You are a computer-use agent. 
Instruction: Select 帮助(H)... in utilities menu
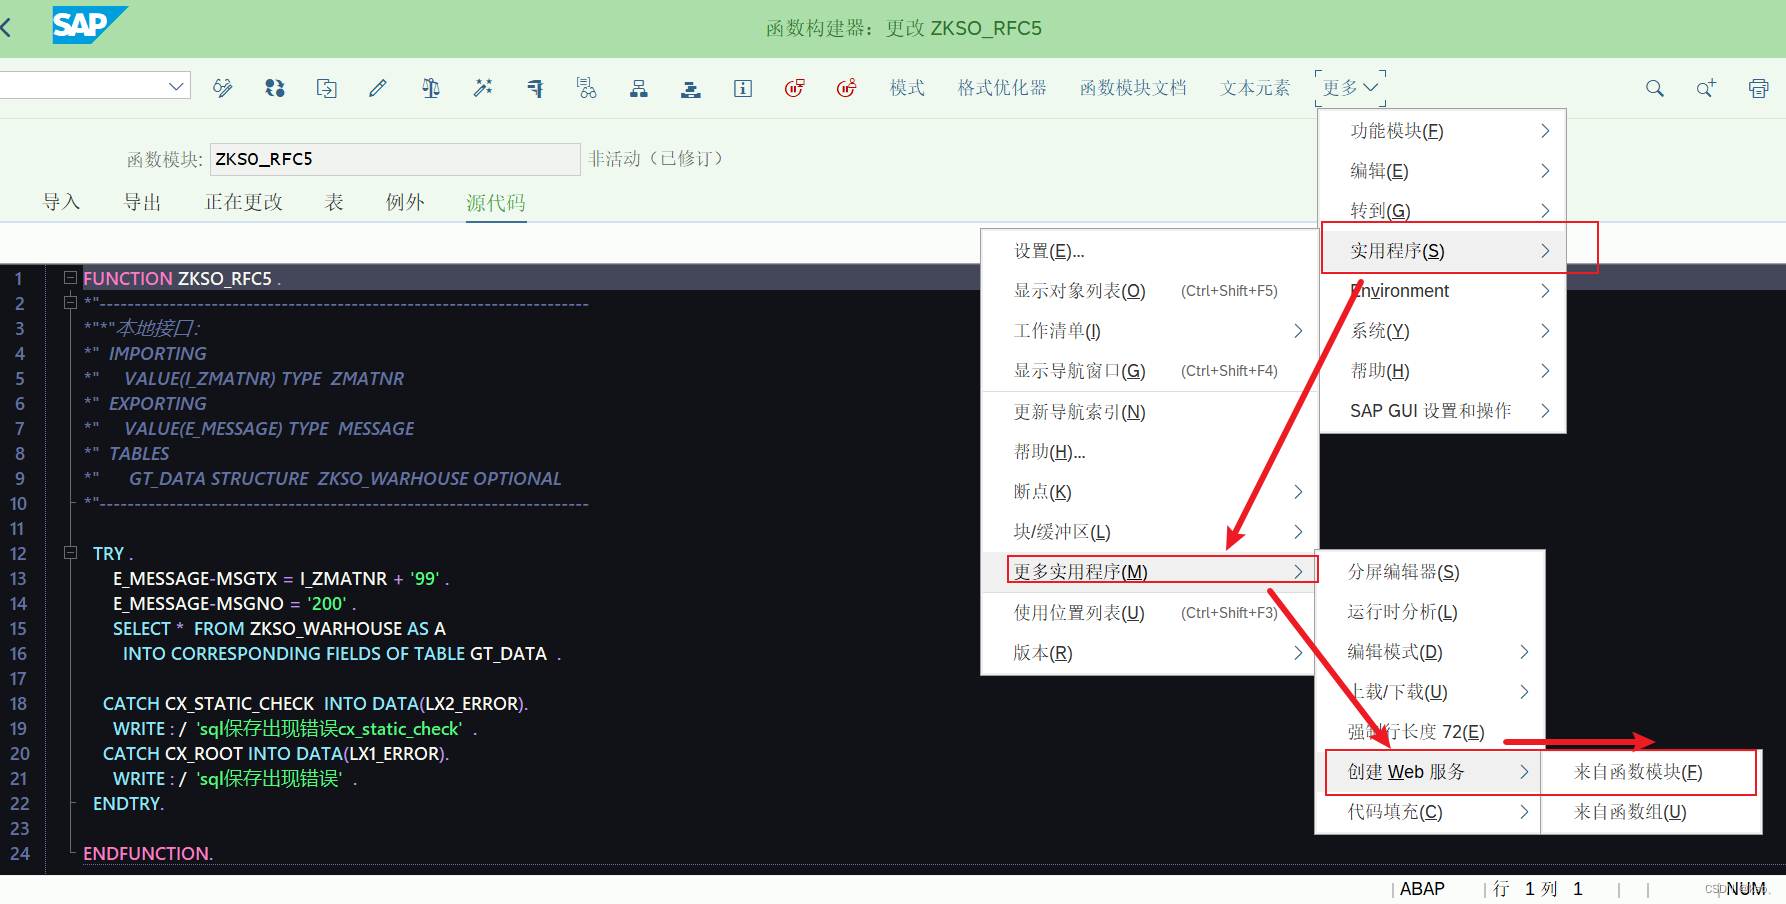(1149, 452)
